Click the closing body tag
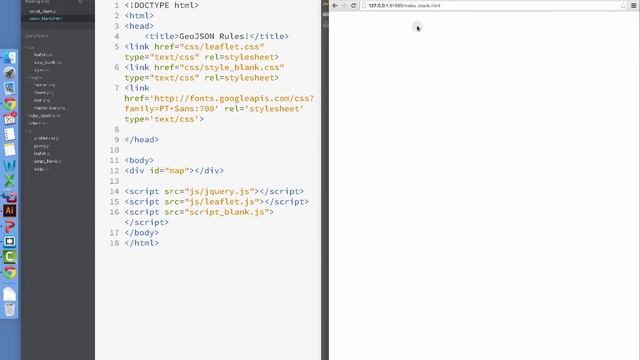 (x=142, y=233)
